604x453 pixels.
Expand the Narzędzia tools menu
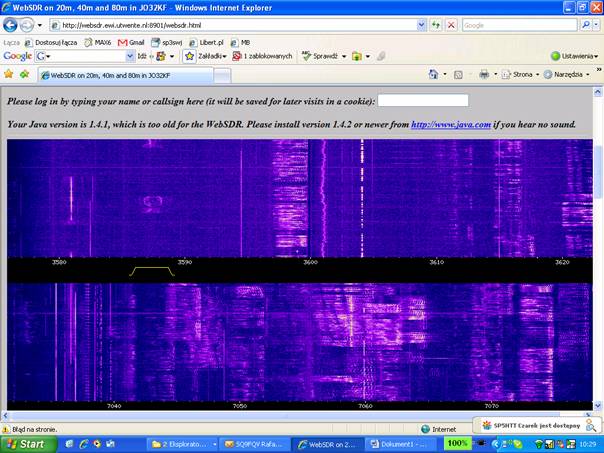[570, 74]
